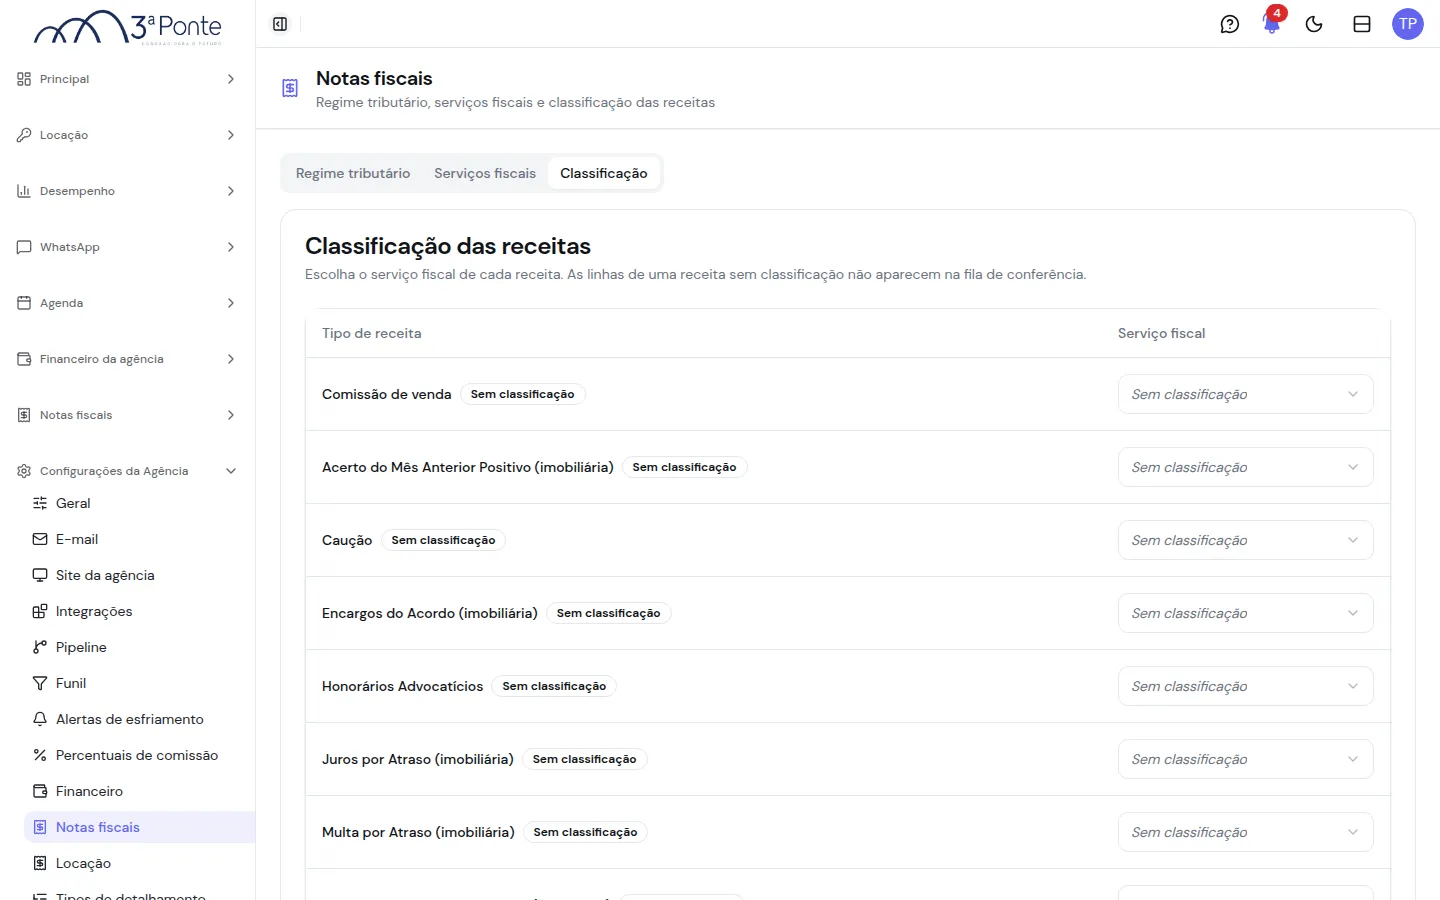Screen dimensions: 1440x900
Task: Expand the top-level Locação menu
Action: pos(127,135)
